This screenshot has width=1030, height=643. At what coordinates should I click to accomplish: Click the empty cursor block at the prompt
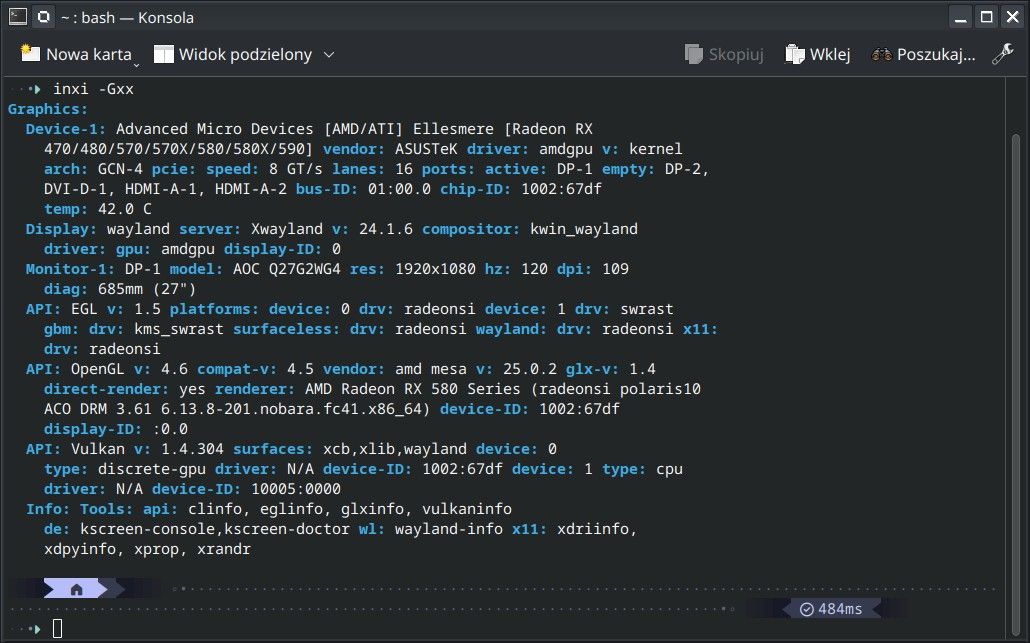tap(58, 629)
